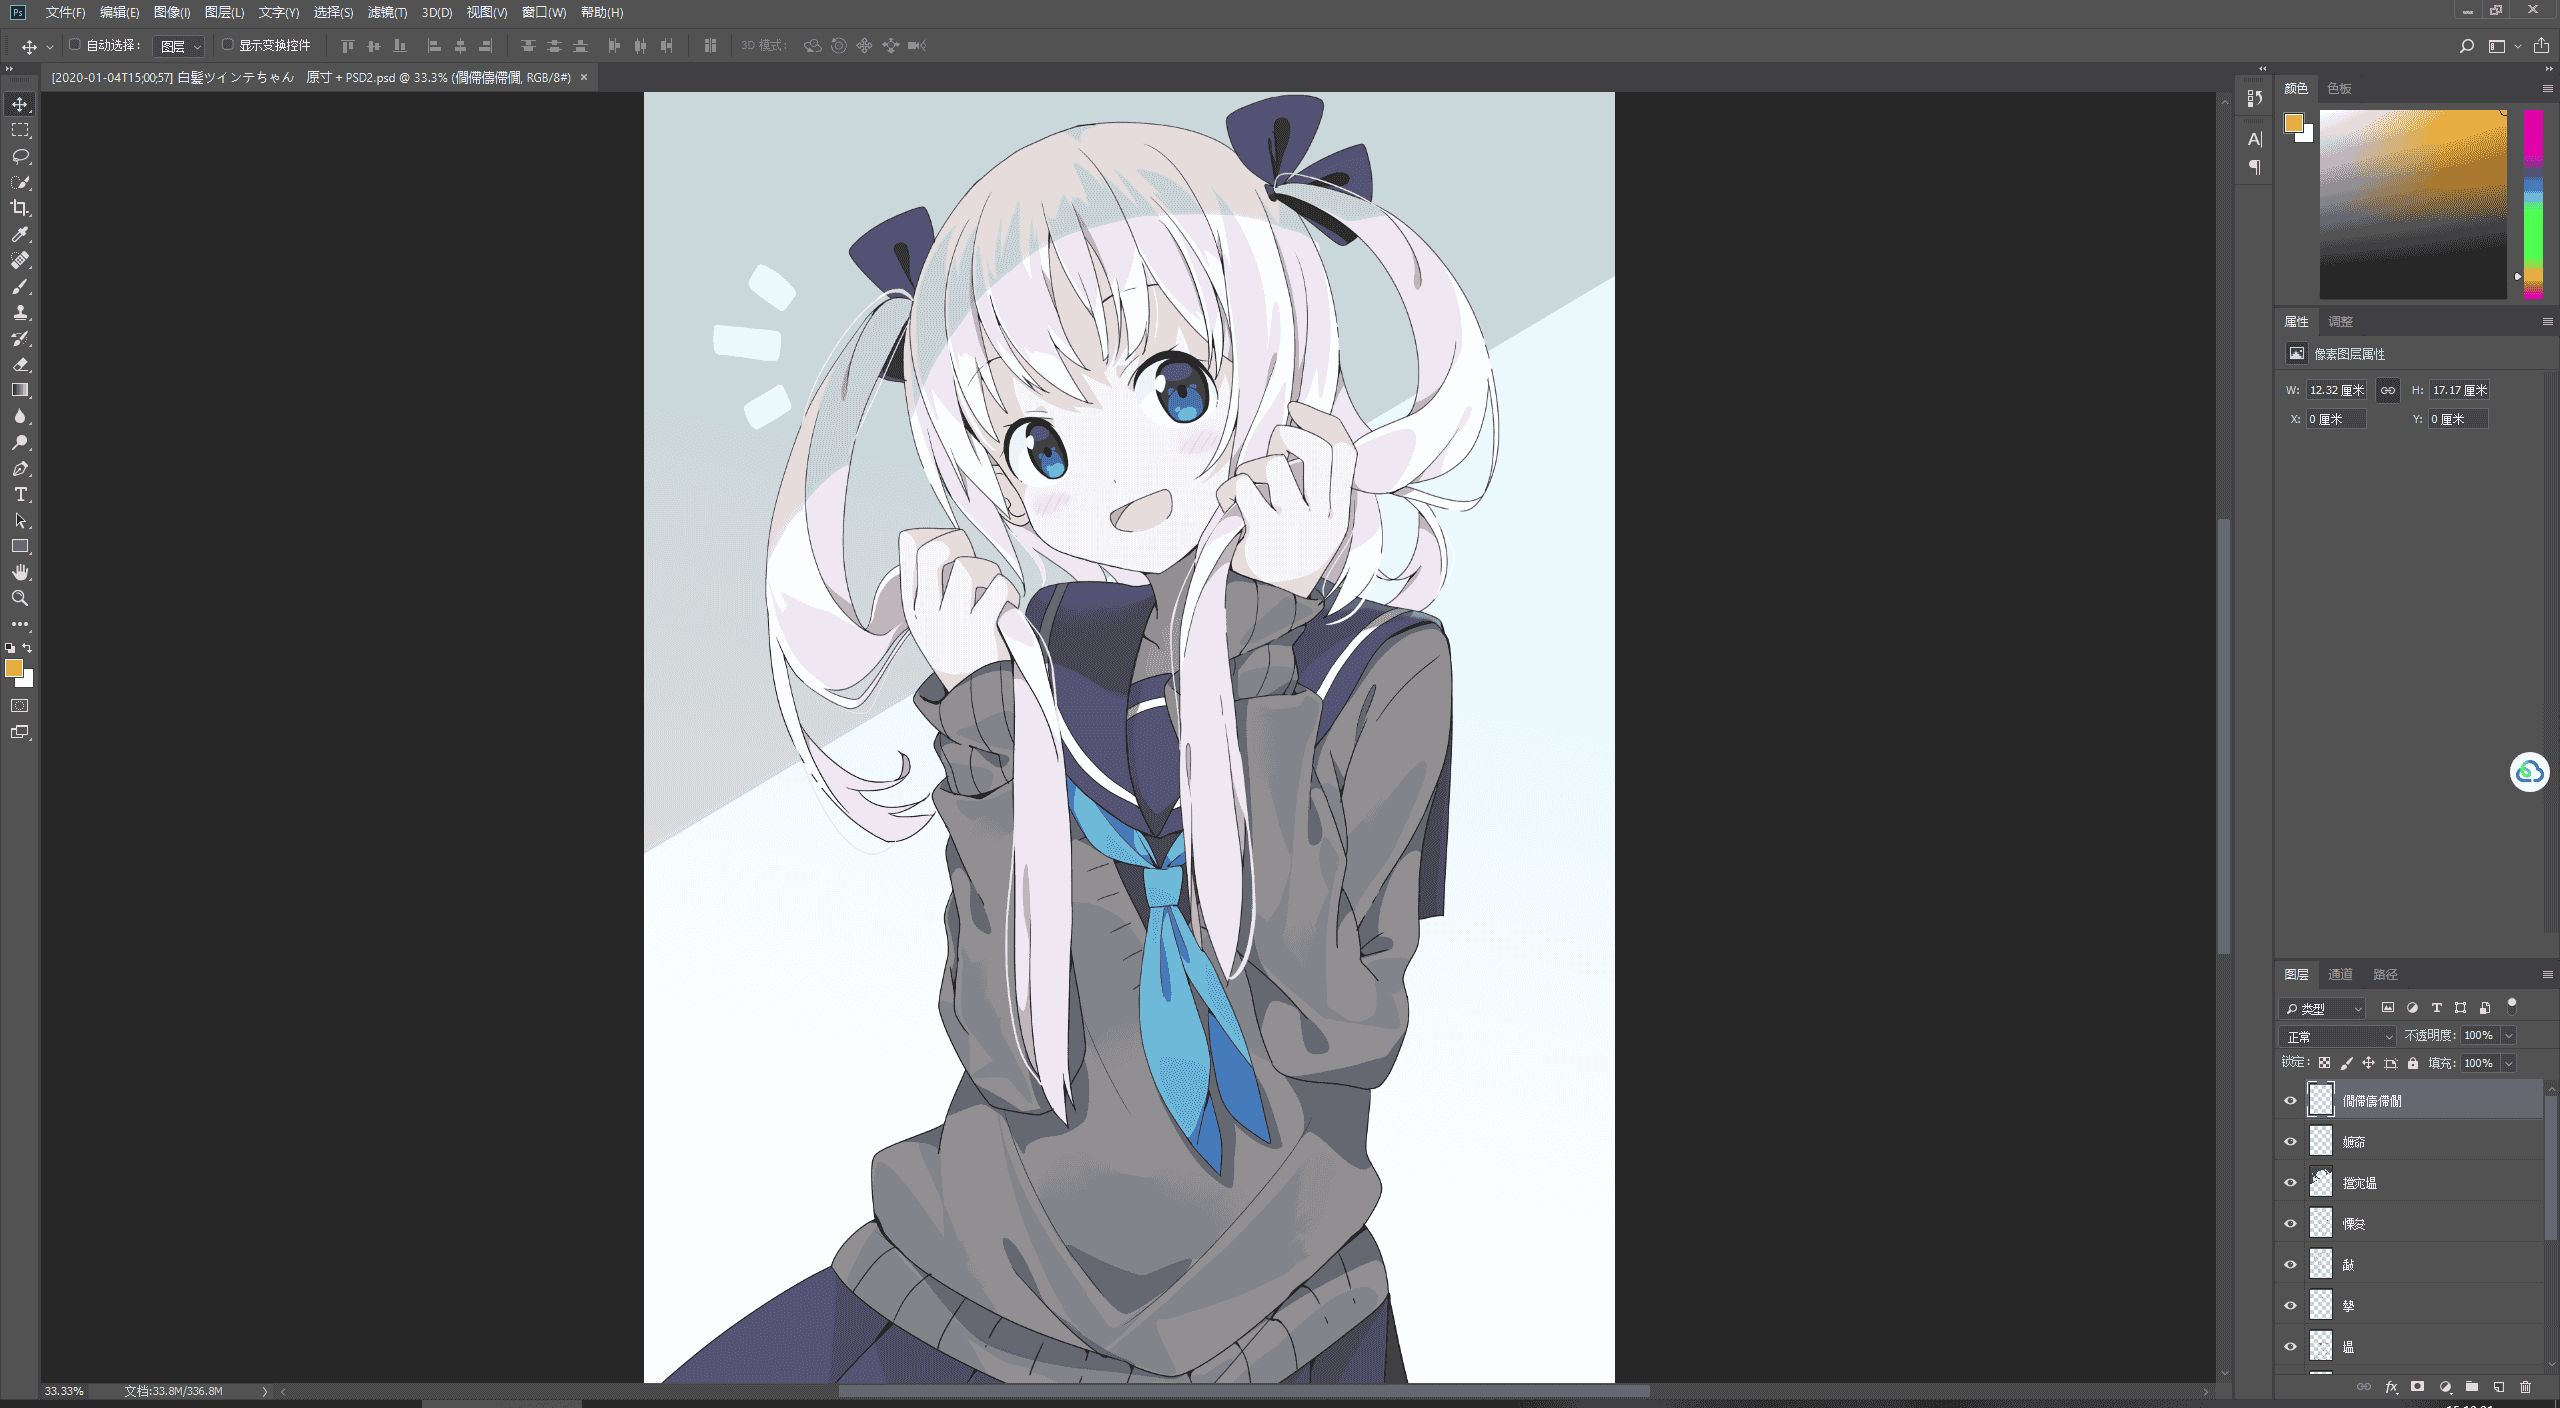Open the Character panel icon
This screenshot has width=2560, height=1408.
pyautogui.click(x=2254, y=139)
